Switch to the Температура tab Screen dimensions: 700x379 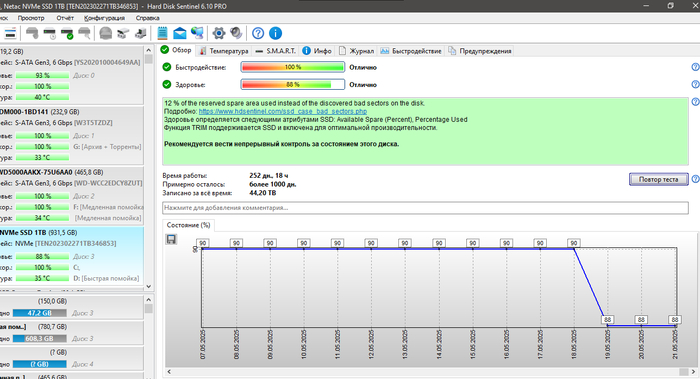click(x=224, y=51)
